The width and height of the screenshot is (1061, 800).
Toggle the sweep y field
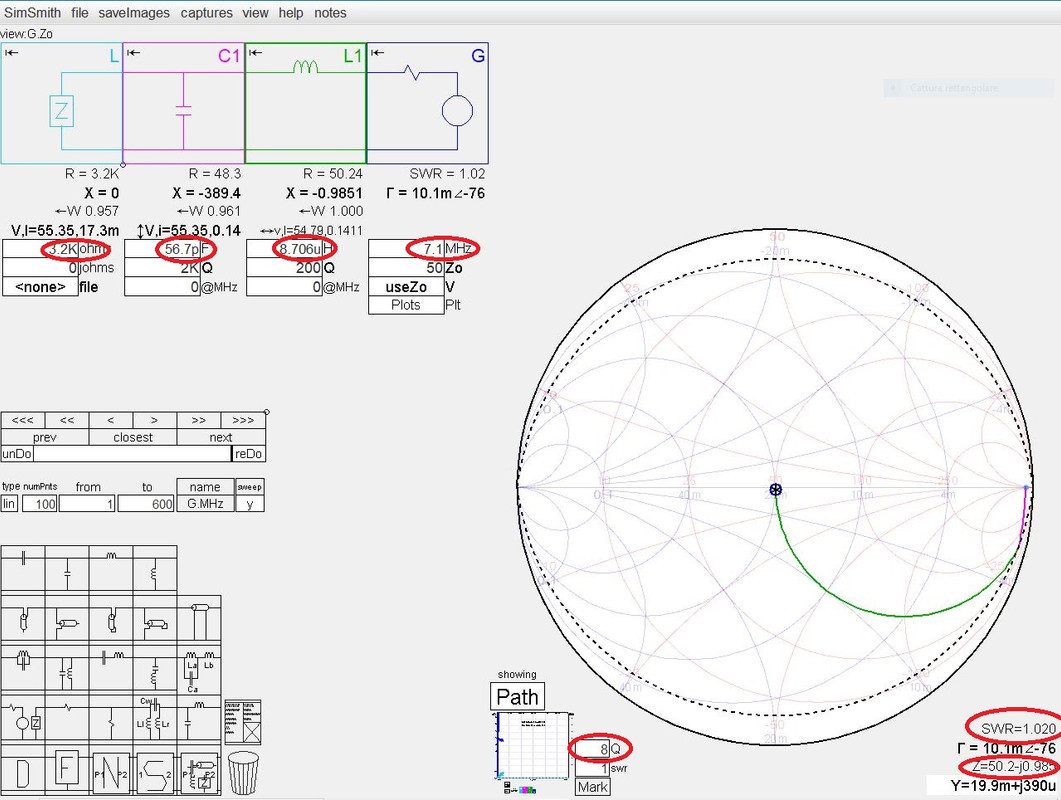coord(250,504)
